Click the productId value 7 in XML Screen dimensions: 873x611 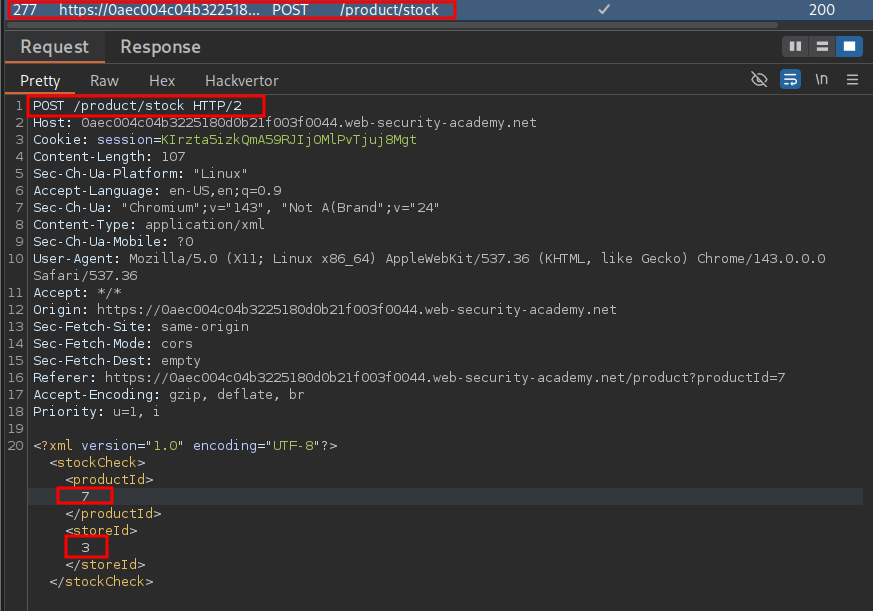86,496
